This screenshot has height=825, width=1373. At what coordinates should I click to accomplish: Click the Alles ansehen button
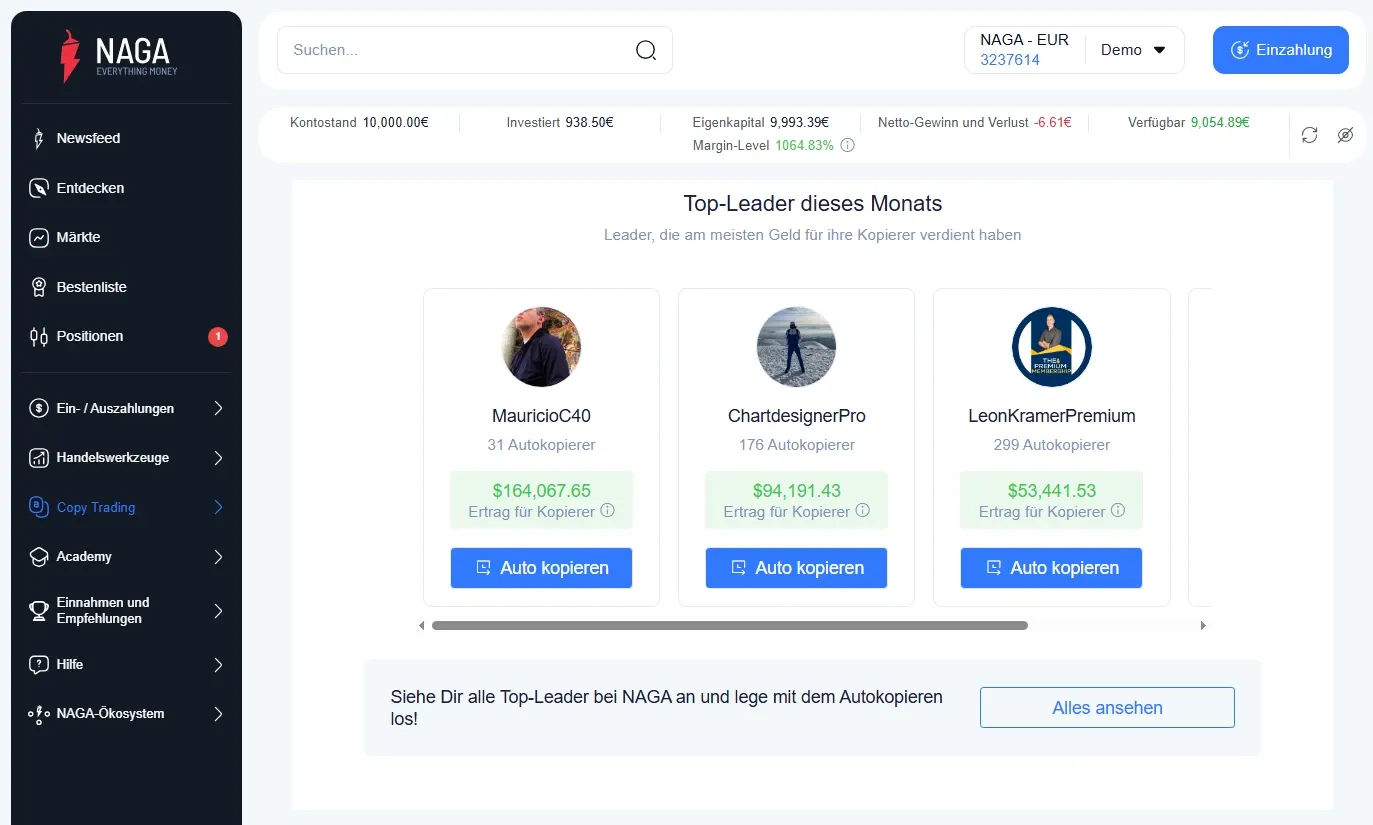1107,708
